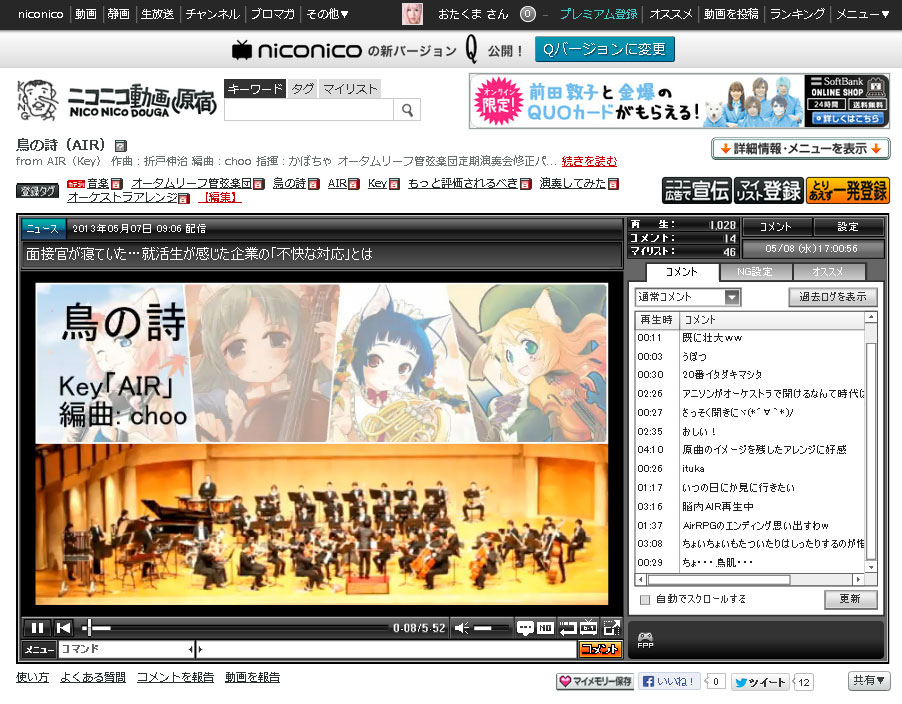Screen dimensions: 902x704
Task: Click the Nico Nico Douga (原宿) logo
Action: (117, 100)
